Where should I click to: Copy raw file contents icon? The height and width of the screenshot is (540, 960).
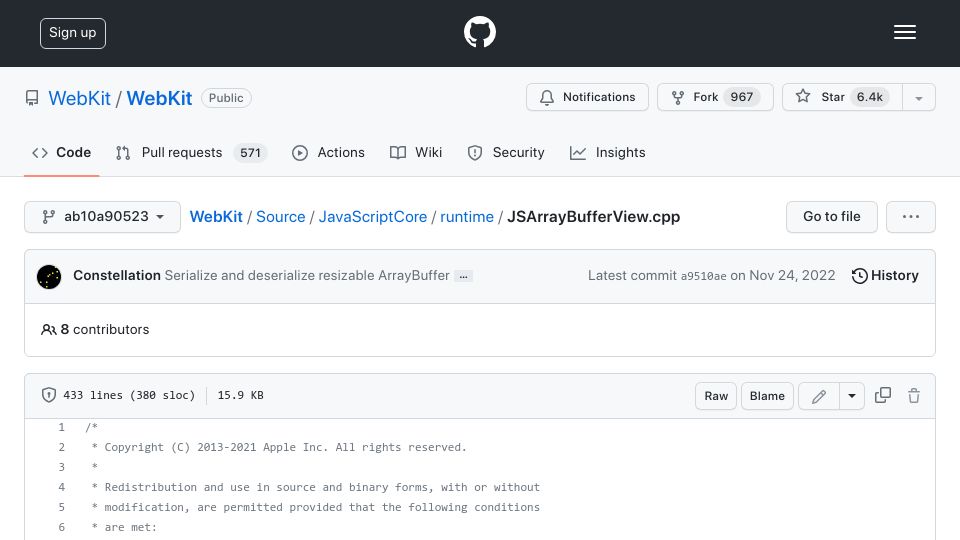pyautogui.click(x=883, y=396)
